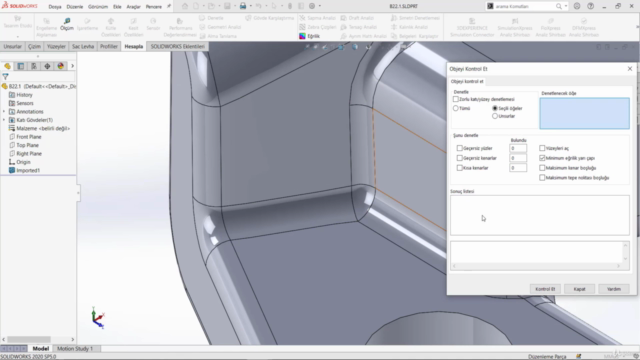640x360 pixels.
Task: Switch to FeatureManager design tree tab
Action: point(7,66)
